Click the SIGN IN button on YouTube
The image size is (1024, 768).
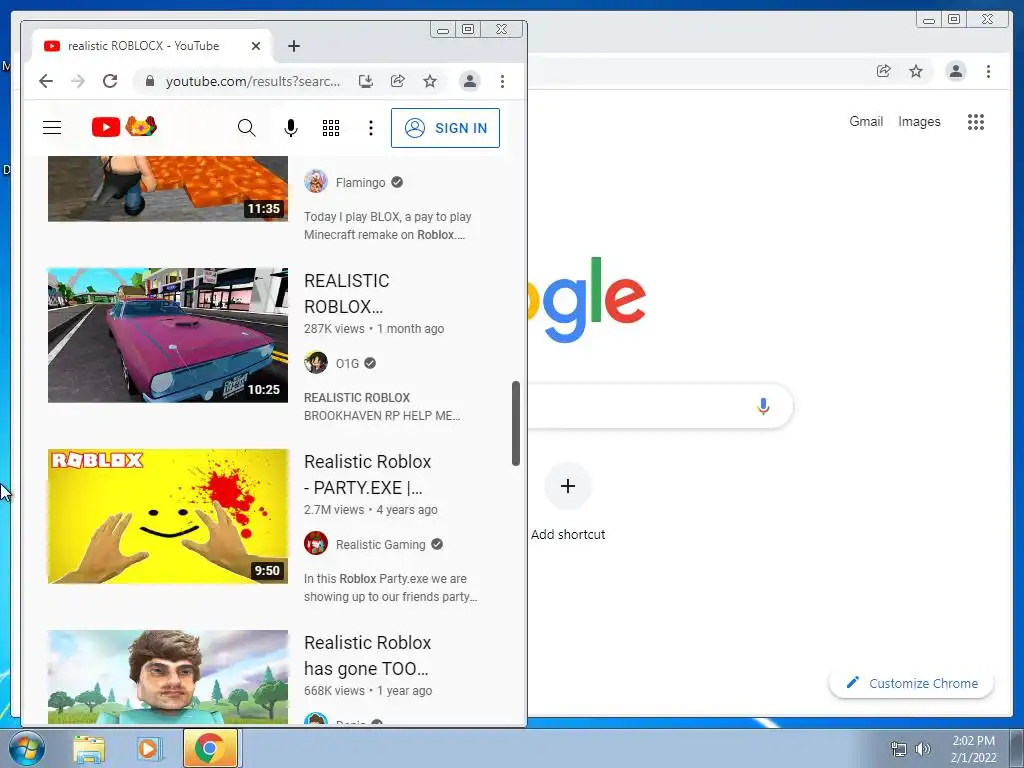coord(445,128)
